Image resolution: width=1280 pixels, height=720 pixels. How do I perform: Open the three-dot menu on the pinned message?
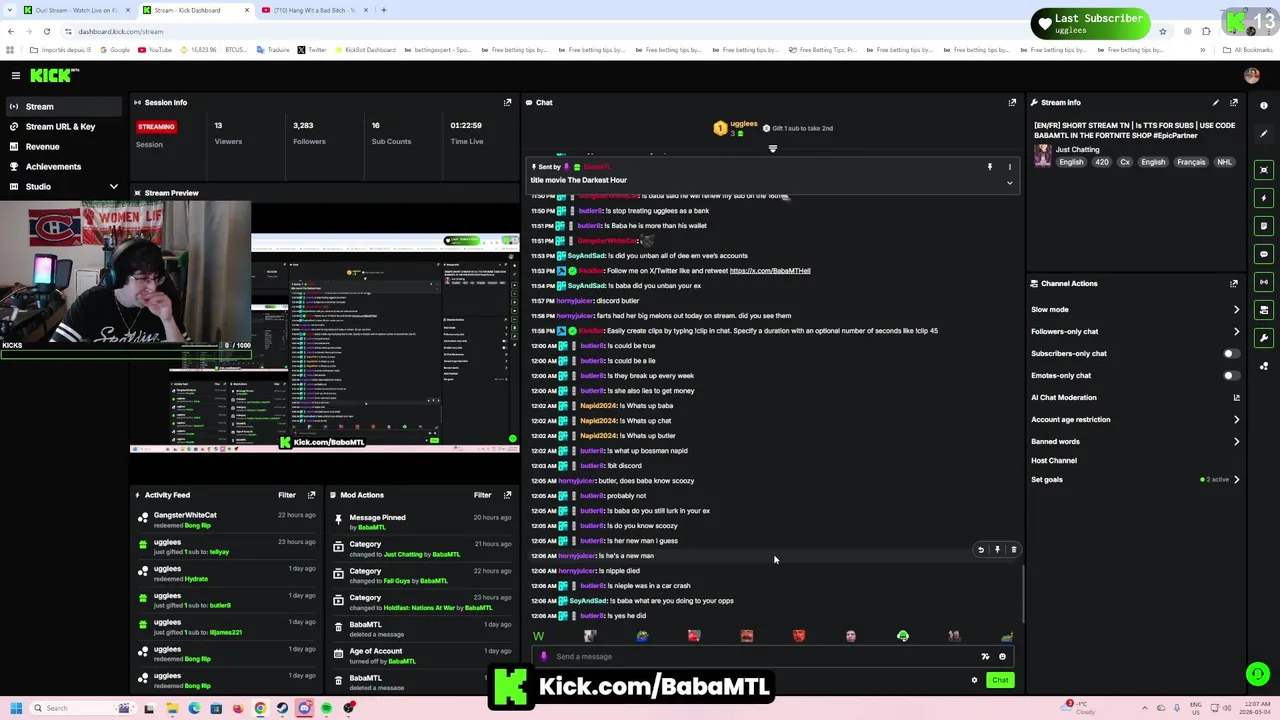(1009, 167)
